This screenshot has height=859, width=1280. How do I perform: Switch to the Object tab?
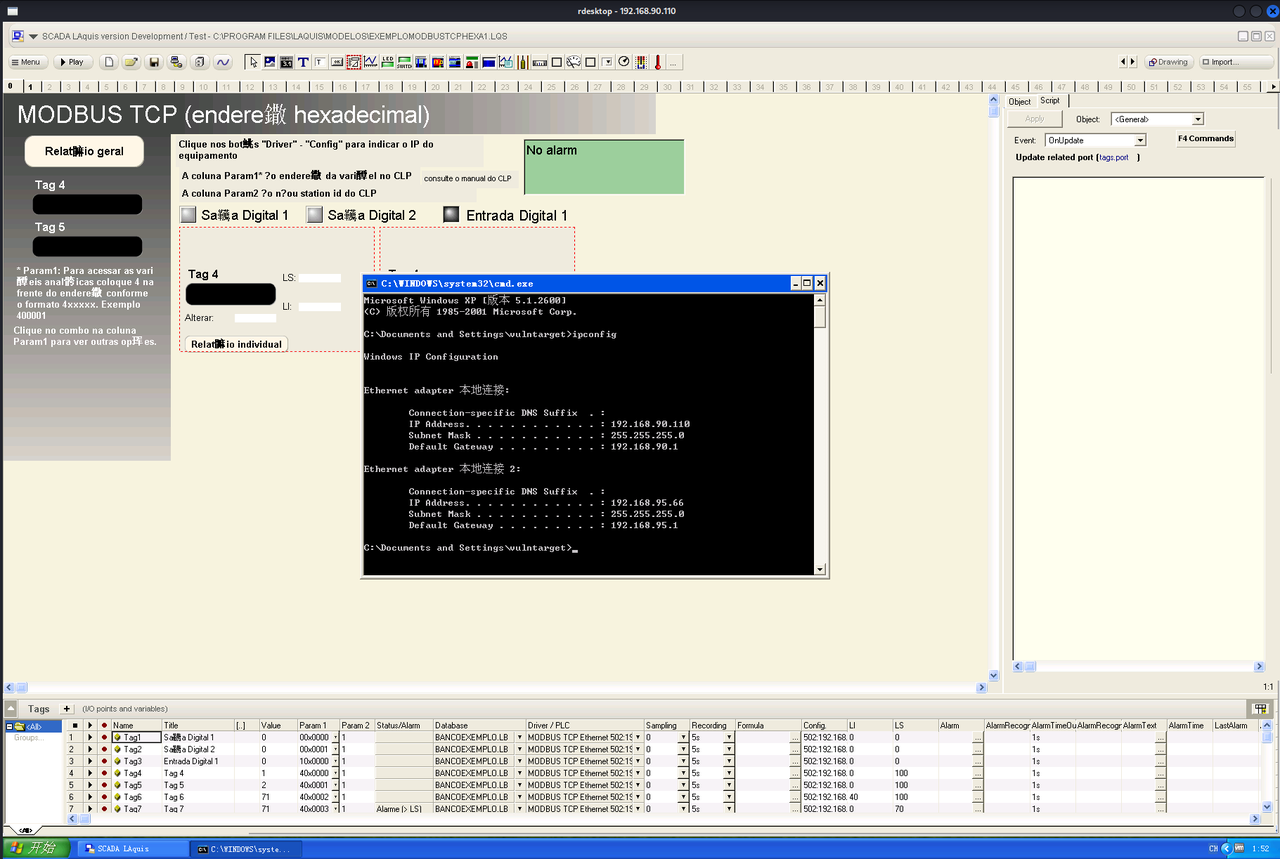[1019, 101]
